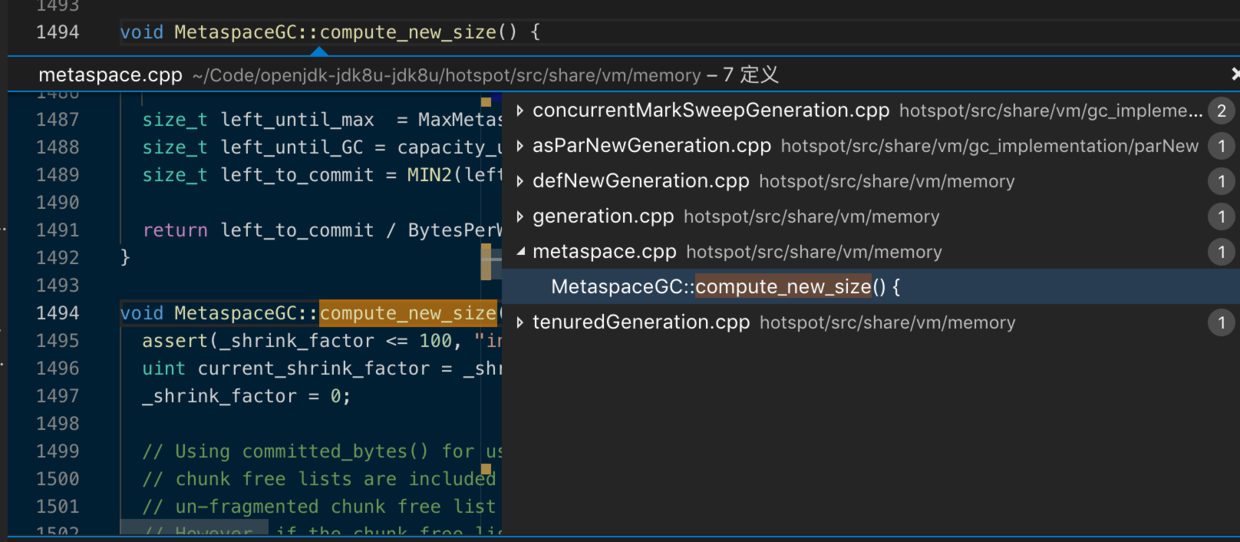Screen dimensions: 1240x542
Task: Select the defNewGeneration.cpp file entry
Action: click(641, 181)
